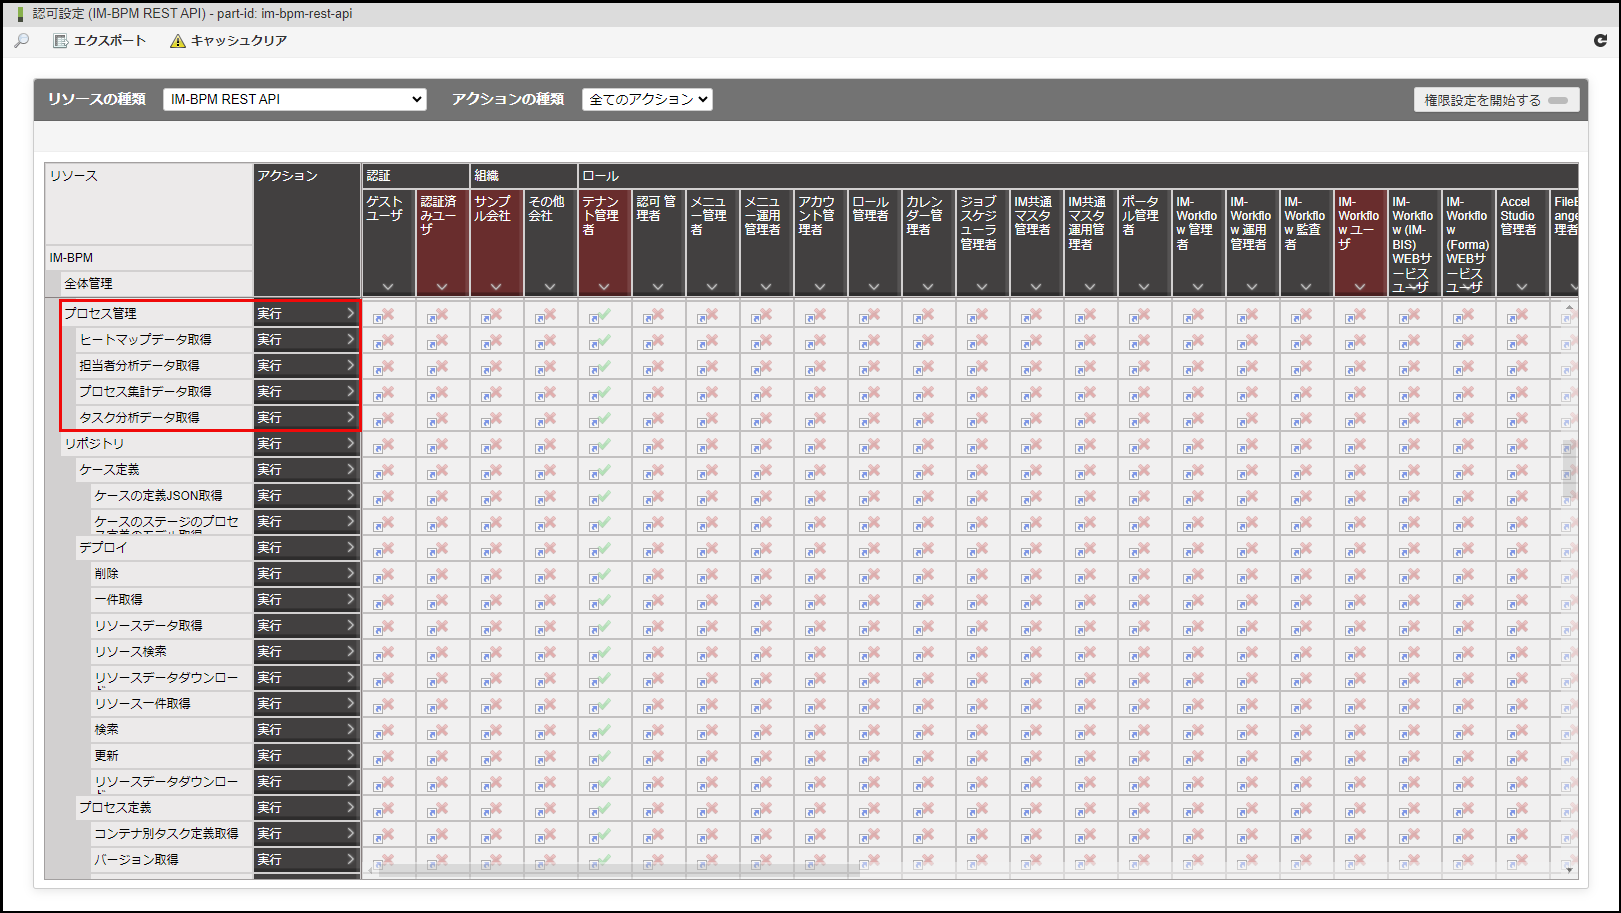Toggle 権限設定を開始する switch
The height and width of the screenshot is (913, 1621).
(x=1497, y=100)
